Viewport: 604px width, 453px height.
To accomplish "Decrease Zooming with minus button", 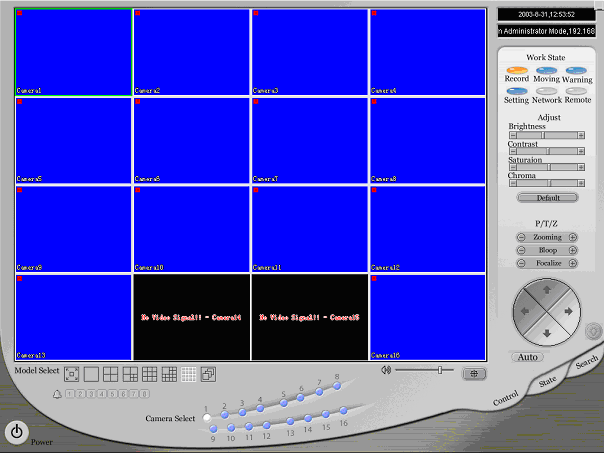I will (x=521, y=237).
